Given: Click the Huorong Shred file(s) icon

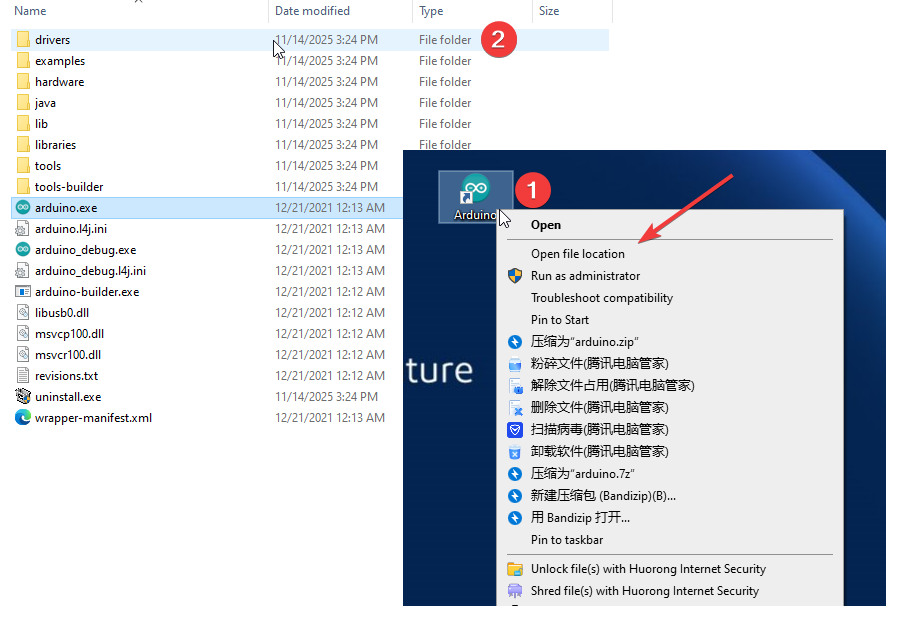Looking at the screenshot, I should 515,591.
